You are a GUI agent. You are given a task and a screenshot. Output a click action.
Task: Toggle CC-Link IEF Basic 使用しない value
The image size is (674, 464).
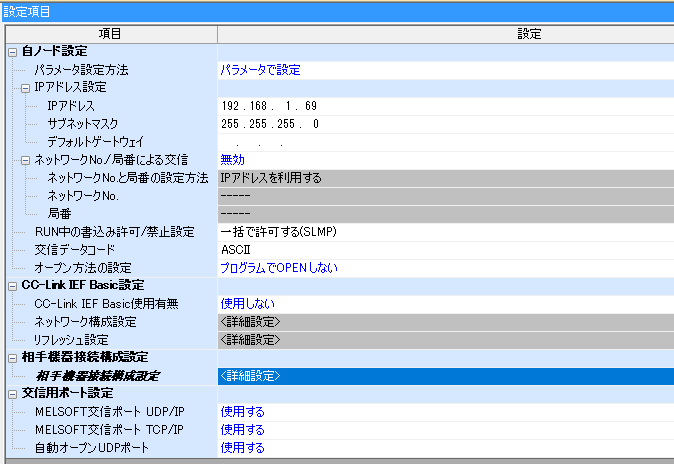(247, 304)
